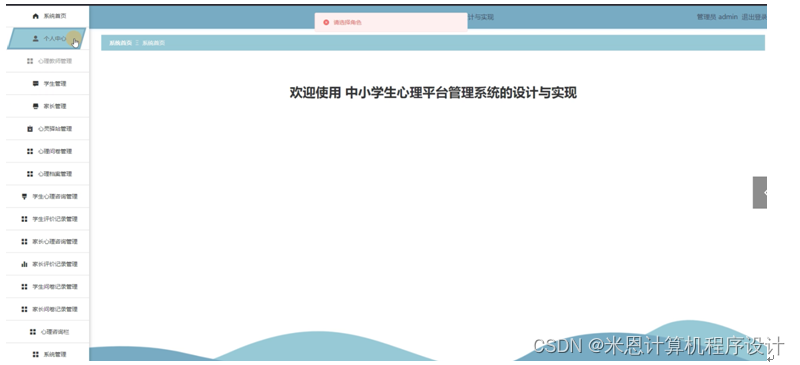Click the 管理员 admin user label
The image size is (800, 365).
tap(717, 17)
